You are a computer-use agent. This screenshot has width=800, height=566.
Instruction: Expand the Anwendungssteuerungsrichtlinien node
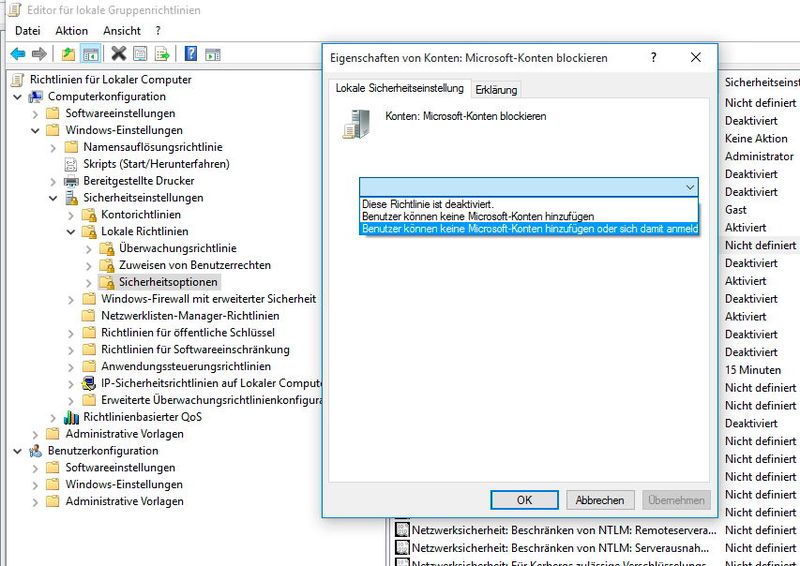pyautogui.click(x=71, y=366)
